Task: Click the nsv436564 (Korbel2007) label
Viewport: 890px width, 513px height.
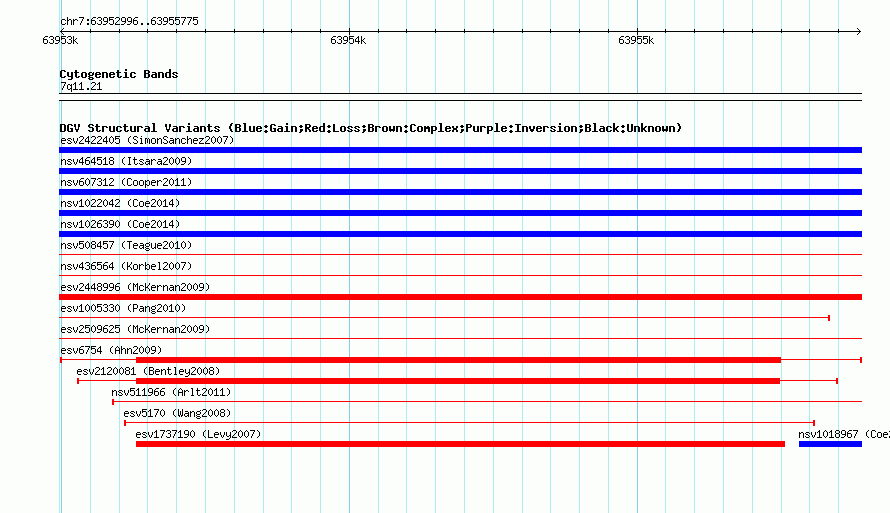Action: pyautogui.click(x=126, y=266)
